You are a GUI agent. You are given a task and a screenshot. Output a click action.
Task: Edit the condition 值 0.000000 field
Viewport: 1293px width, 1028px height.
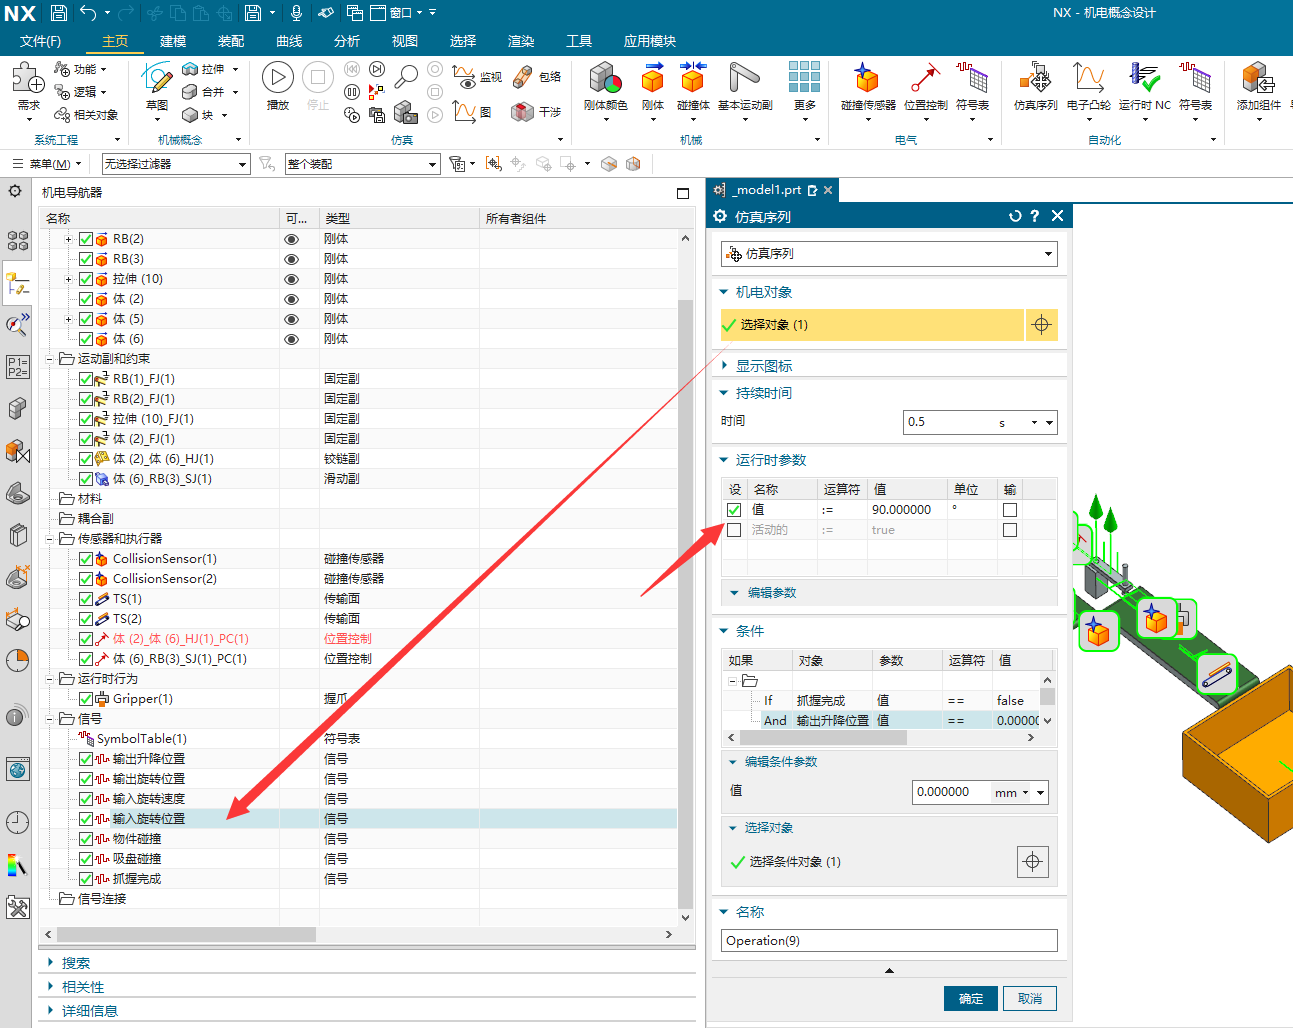[x=950, y=792]
